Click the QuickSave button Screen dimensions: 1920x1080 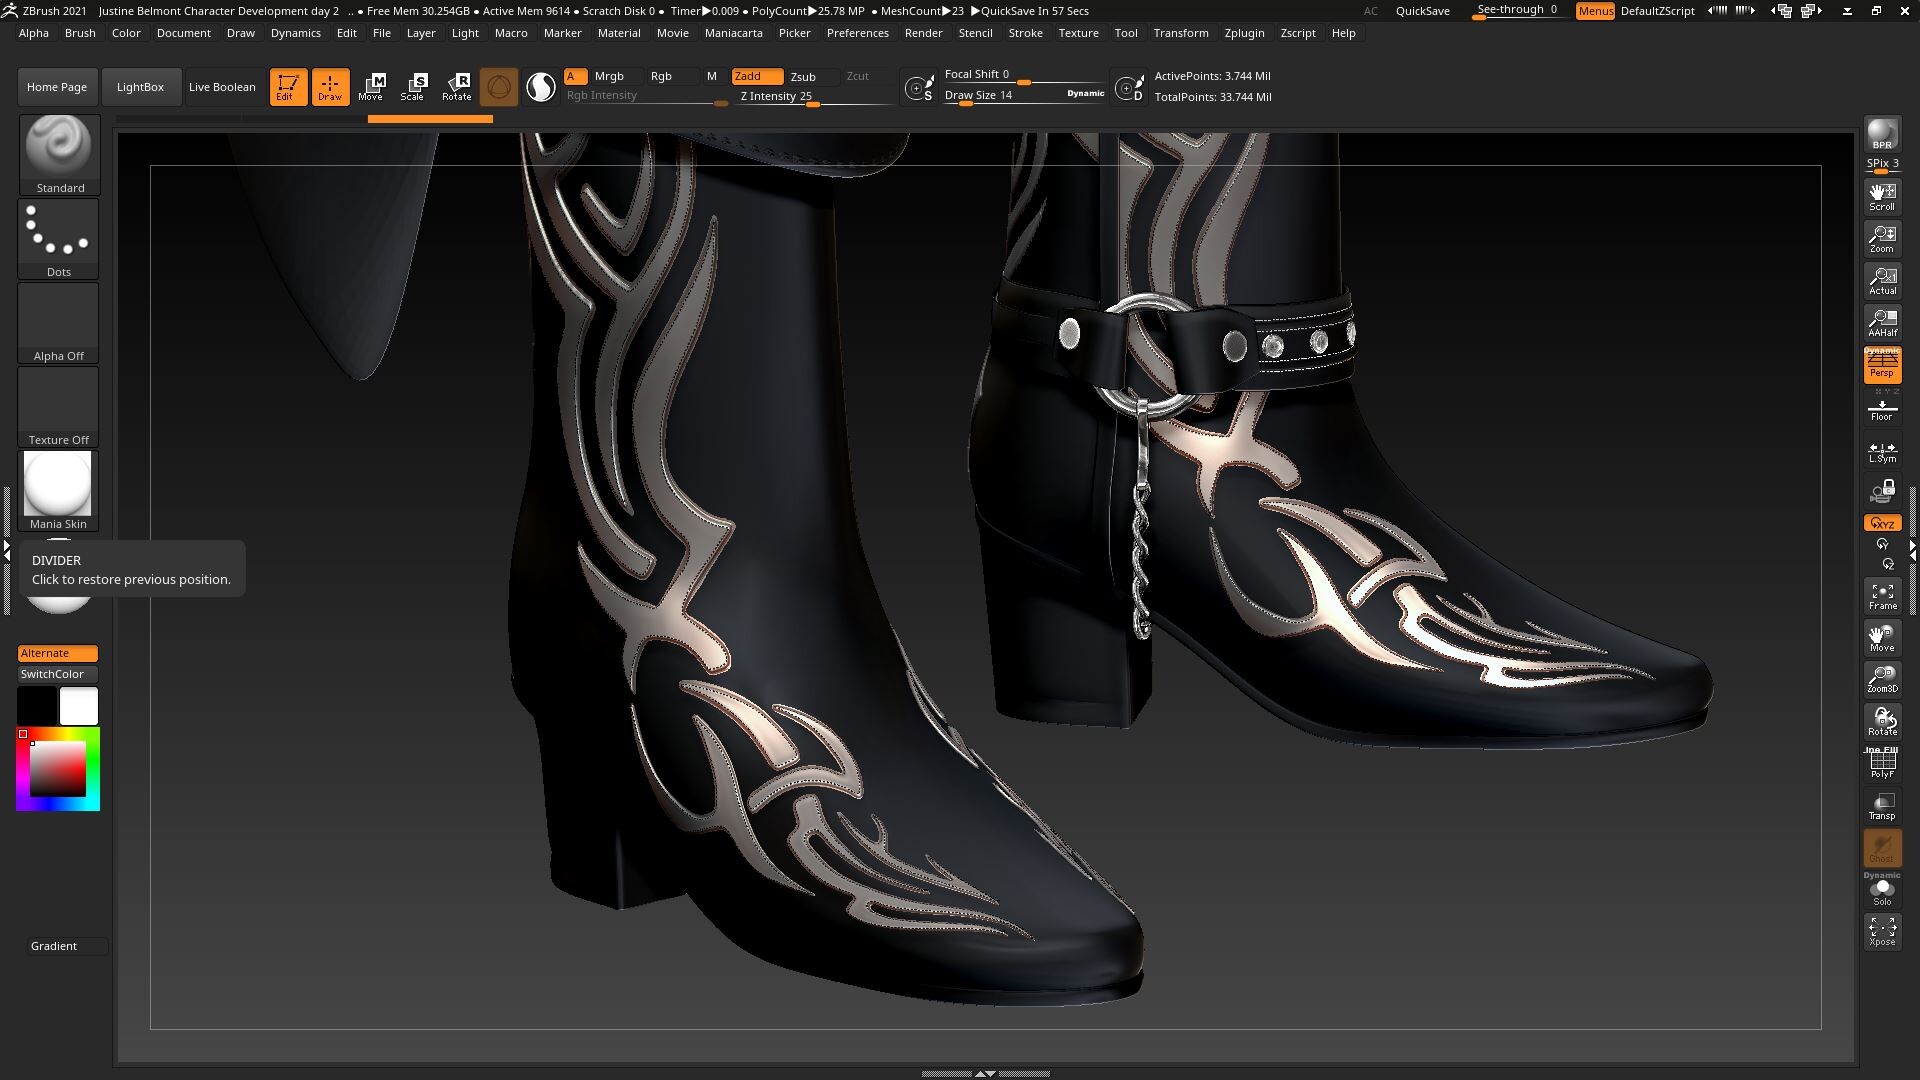point(1422,11)
